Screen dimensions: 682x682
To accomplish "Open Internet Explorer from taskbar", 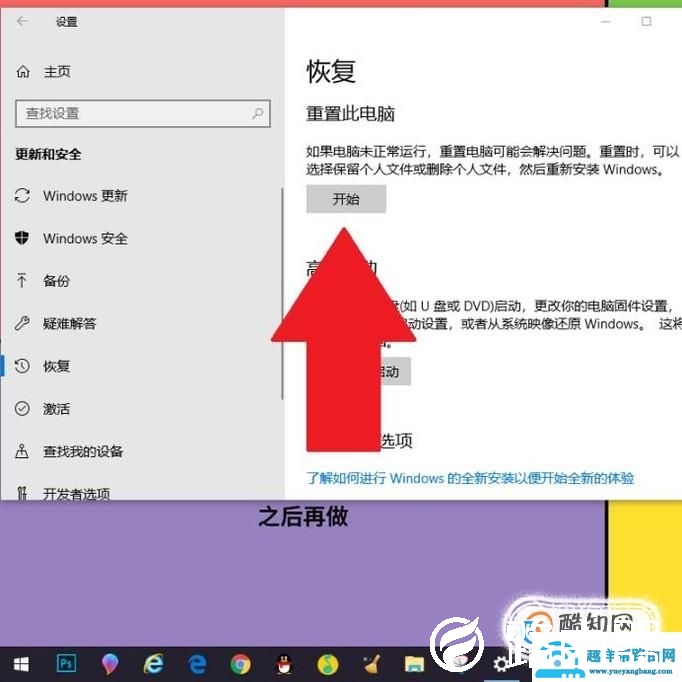I will point(154,664).
